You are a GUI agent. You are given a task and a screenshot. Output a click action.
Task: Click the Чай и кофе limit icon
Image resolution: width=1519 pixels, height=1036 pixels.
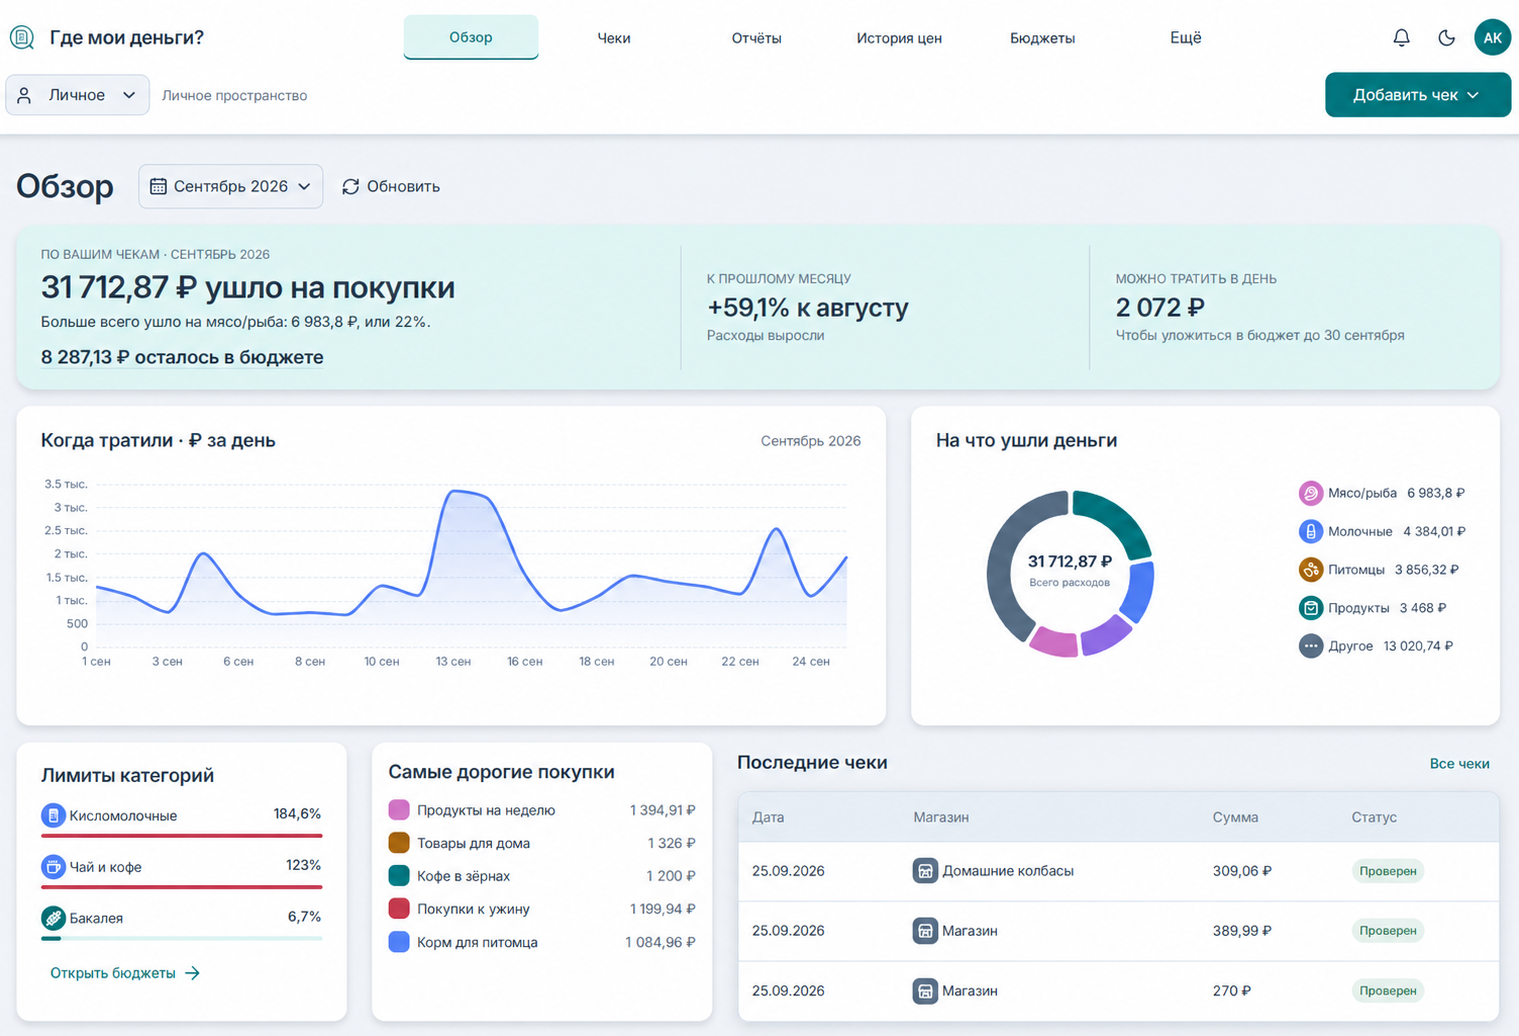[53, 866]
